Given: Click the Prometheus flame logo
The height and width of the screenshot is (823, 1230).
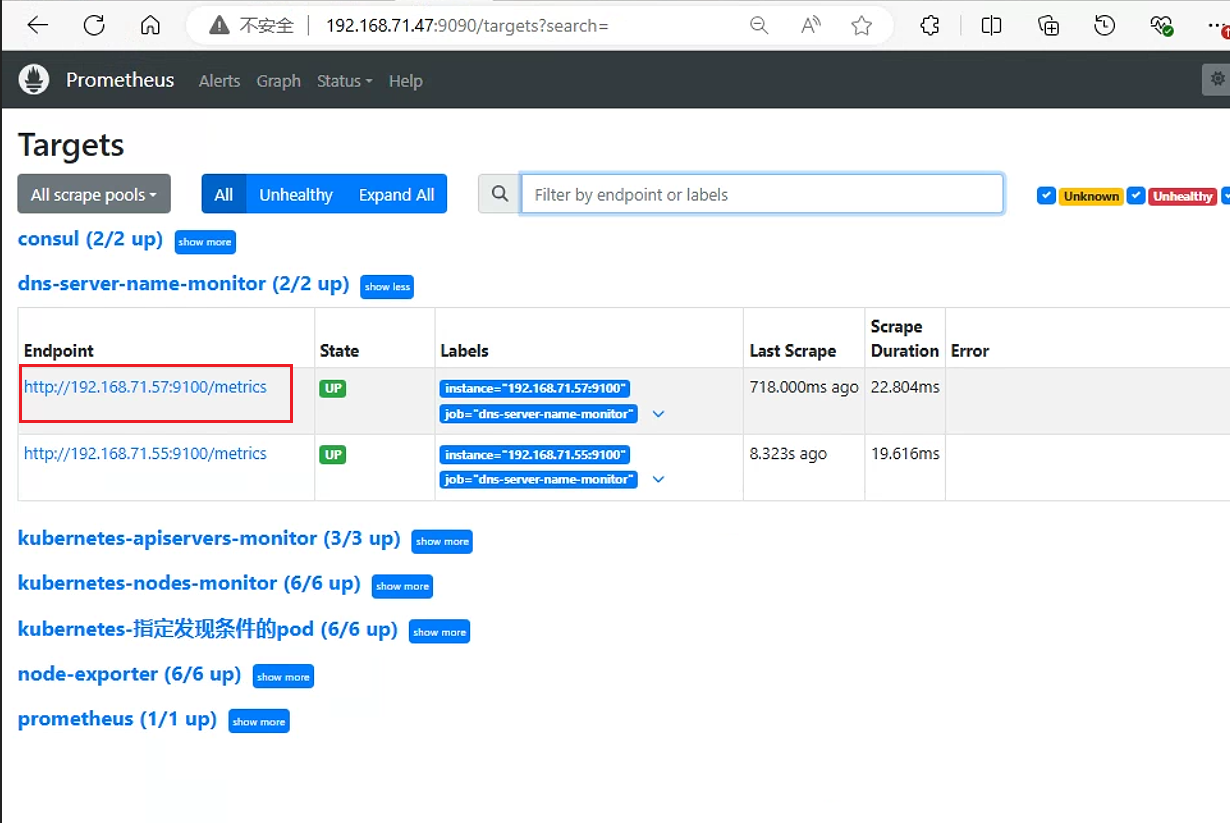Looking at the screenshot, I should (34, 80).
